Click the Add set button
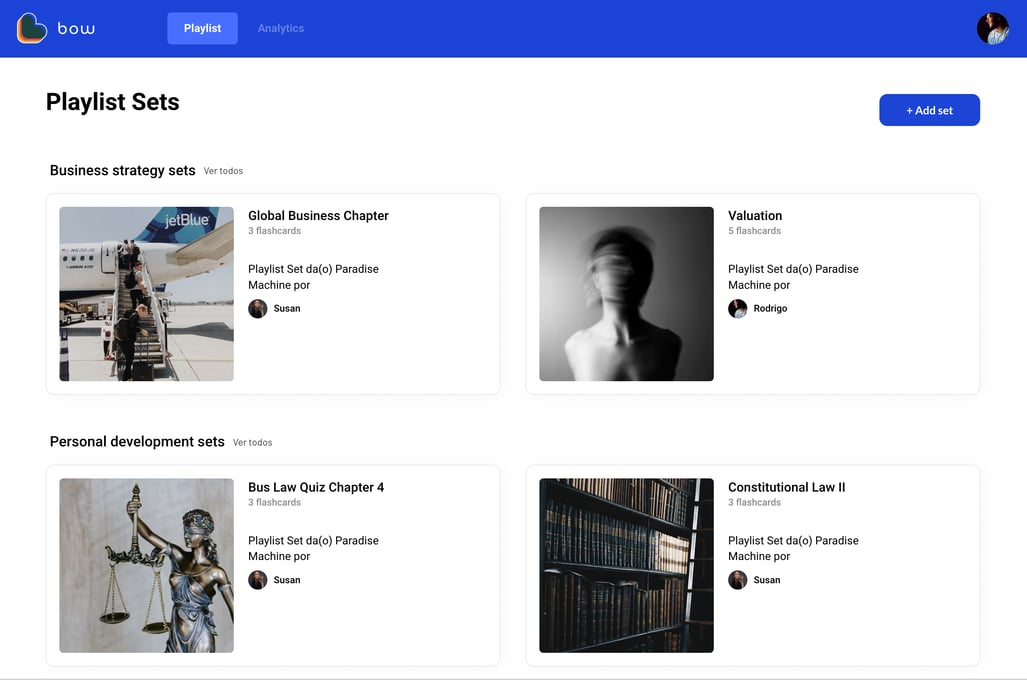 pos(929,110)
